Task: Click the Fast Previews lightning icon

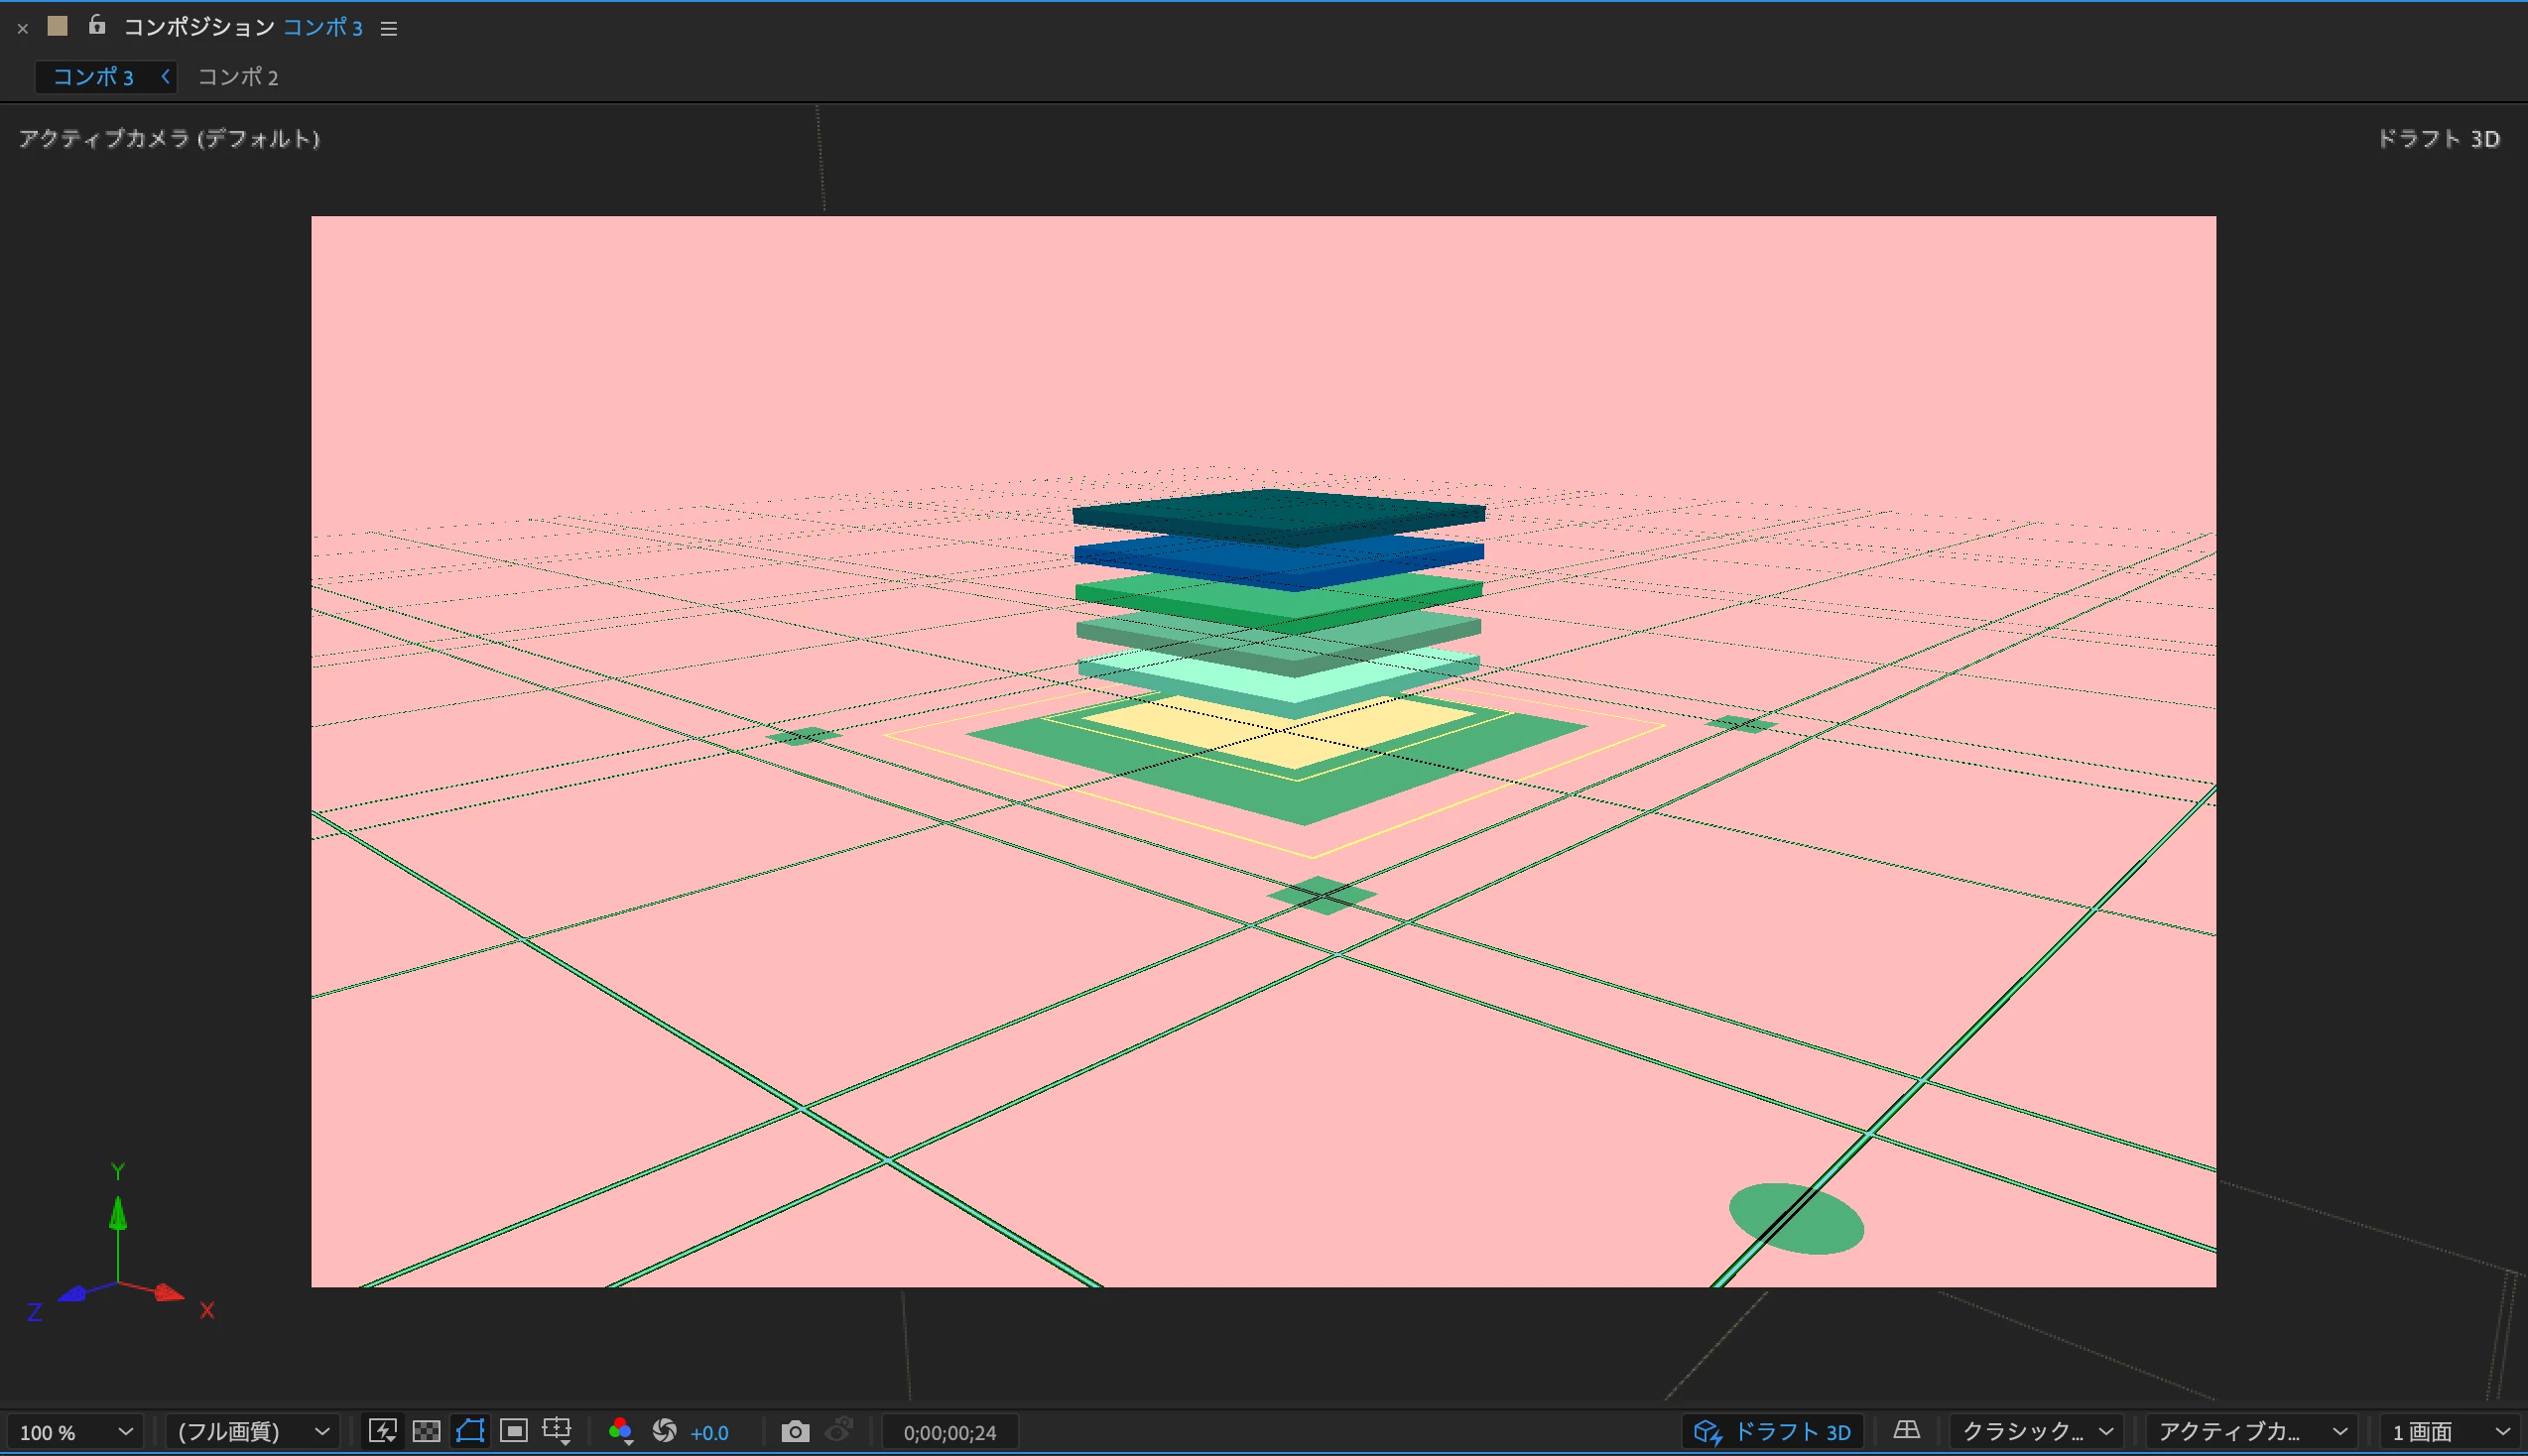Action: [x=382, y=1431]
